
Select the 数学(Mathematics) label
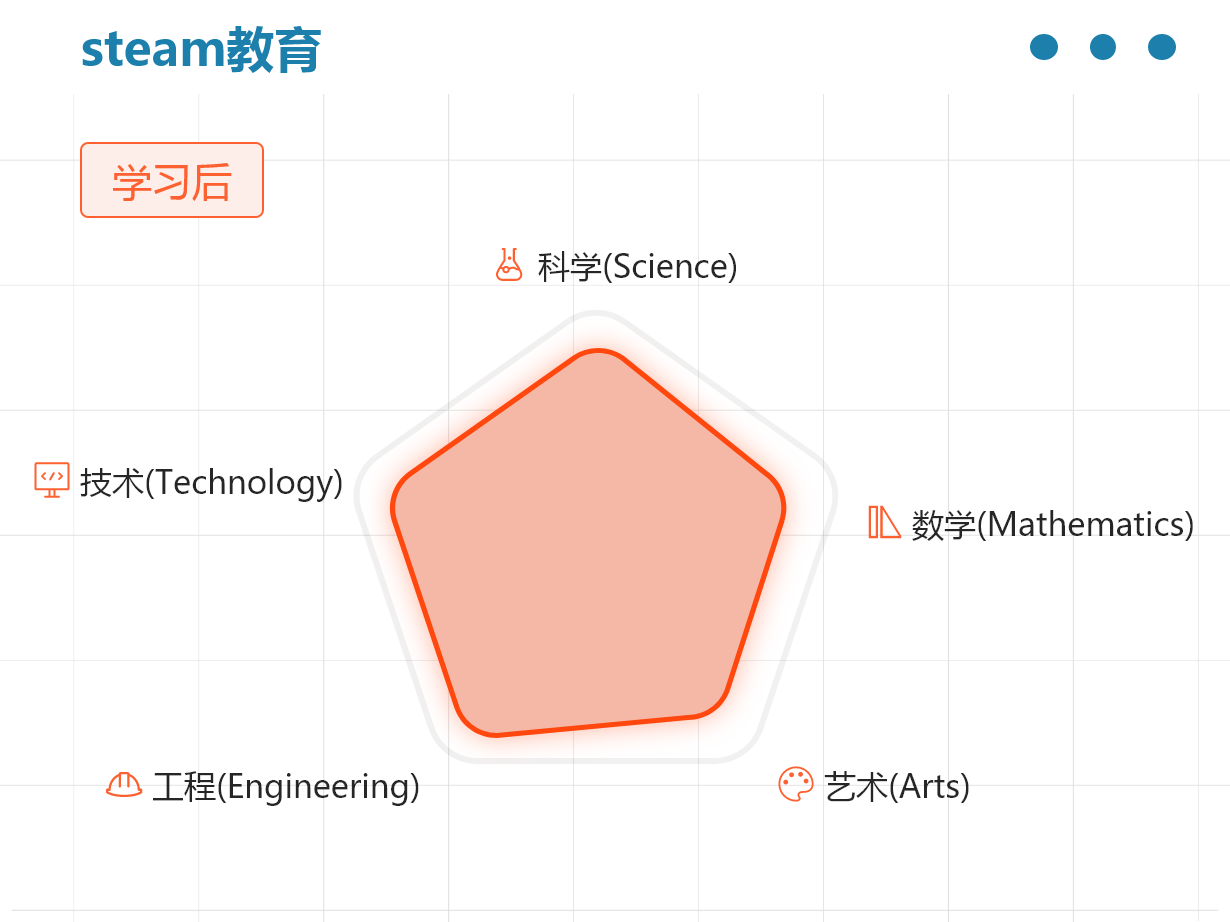tap(1053, 524)
